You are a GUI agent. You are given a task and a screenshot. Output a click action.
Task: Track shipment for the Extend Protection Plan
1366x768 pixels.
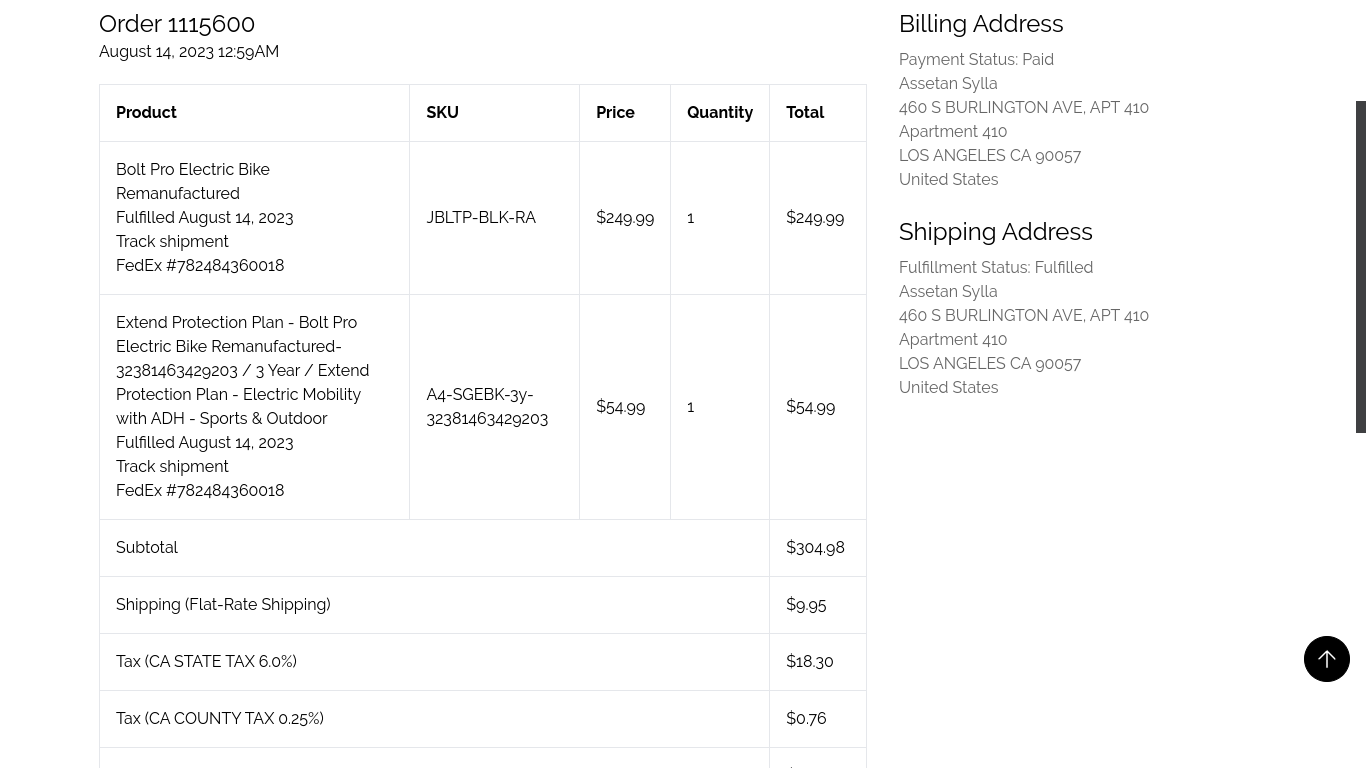click(172, 466)
